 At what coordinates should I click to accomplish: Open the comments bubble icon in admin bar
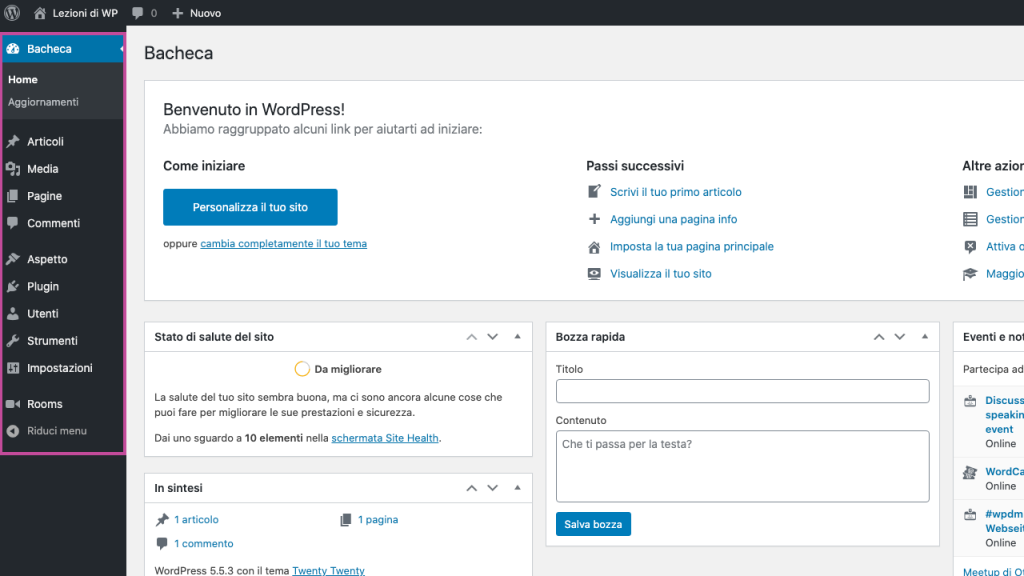pyautogui.click(x=137, y=13)
